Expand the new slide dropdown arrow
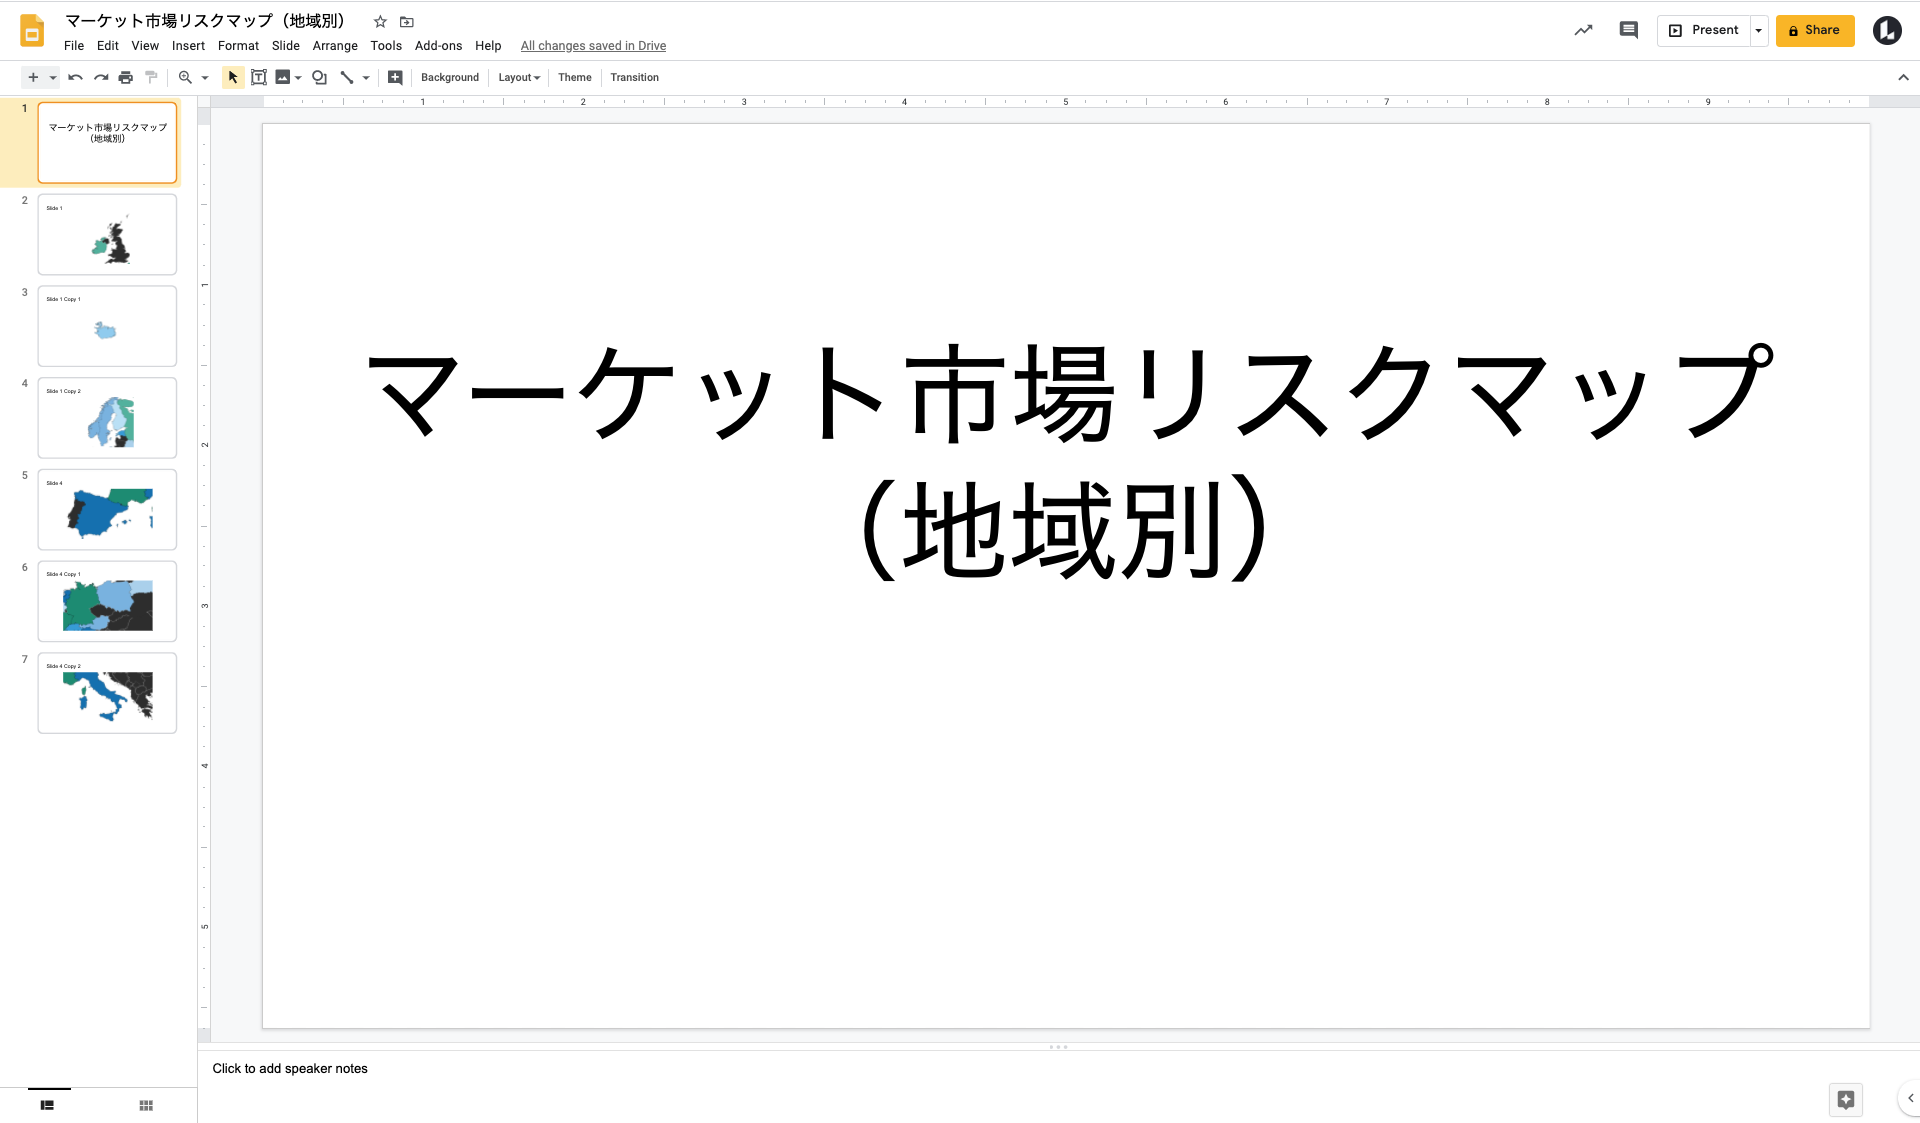 (x=54, y=77)
